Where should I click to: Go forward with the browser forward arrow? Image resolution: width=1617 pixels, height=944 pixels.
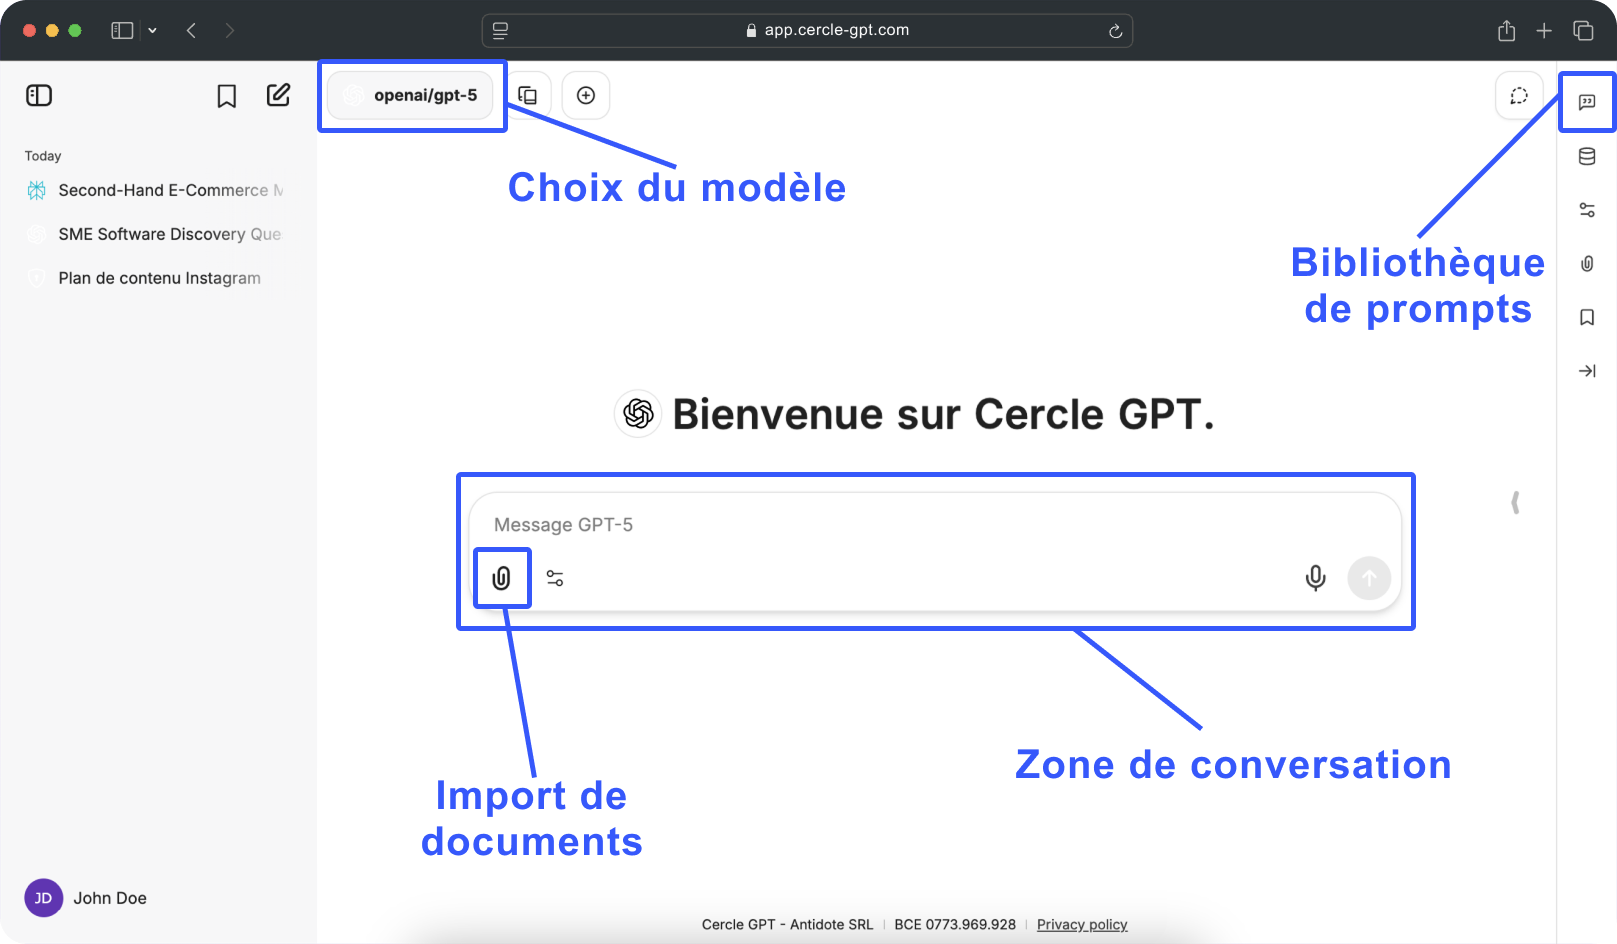[230, 31]
